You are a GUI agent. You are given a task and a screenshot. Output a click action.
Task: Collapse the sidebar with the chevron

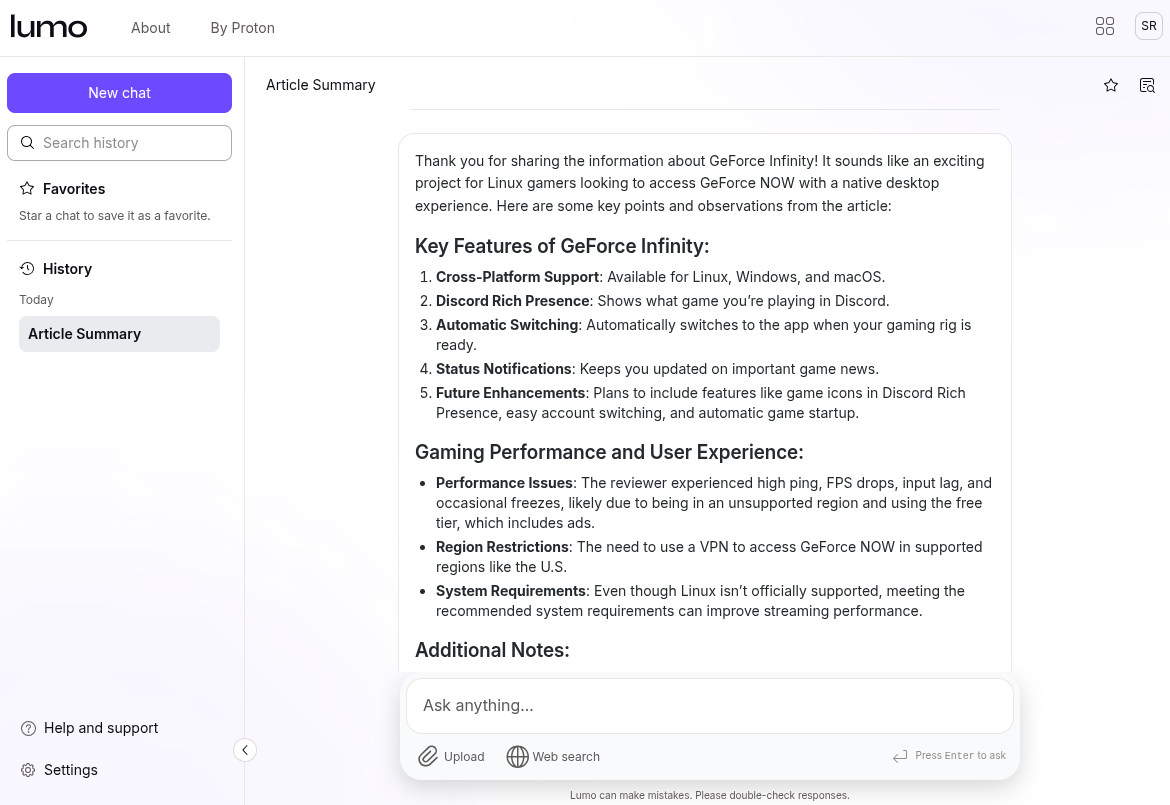tap(245, 750)
